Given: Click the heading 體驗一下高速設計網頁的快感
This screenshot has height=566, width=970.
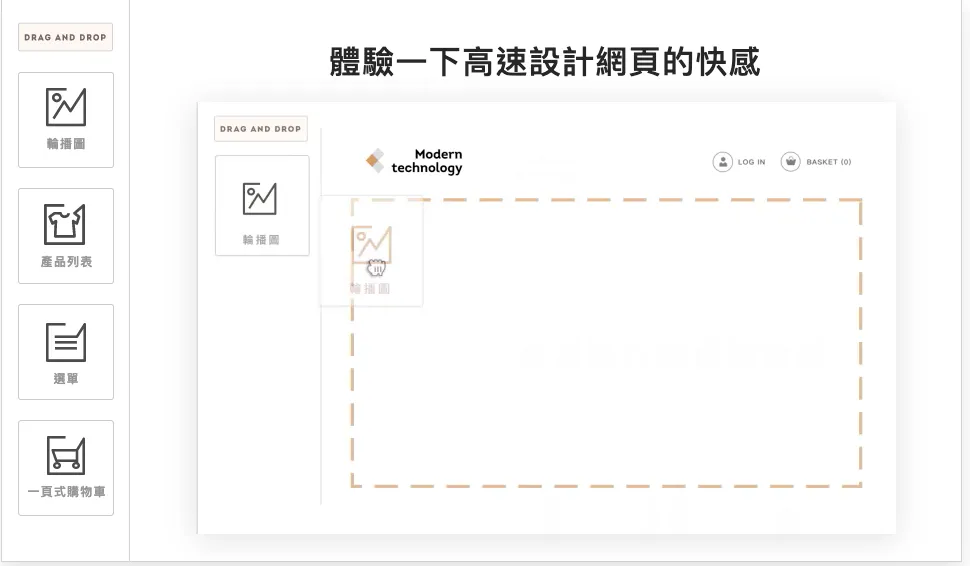Looking at the screenshot, I should point(545,62).
